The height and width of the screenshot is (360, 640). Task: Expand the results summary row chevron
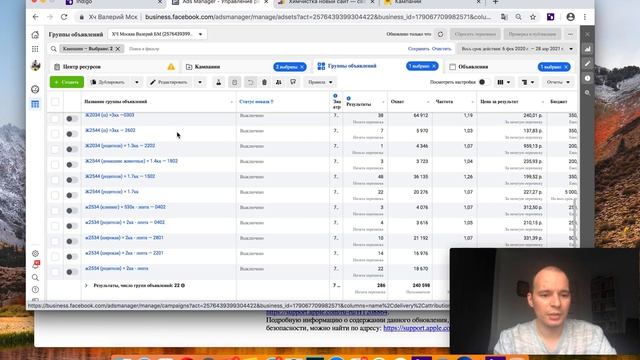pyautogui.click(x=86, y=286)
